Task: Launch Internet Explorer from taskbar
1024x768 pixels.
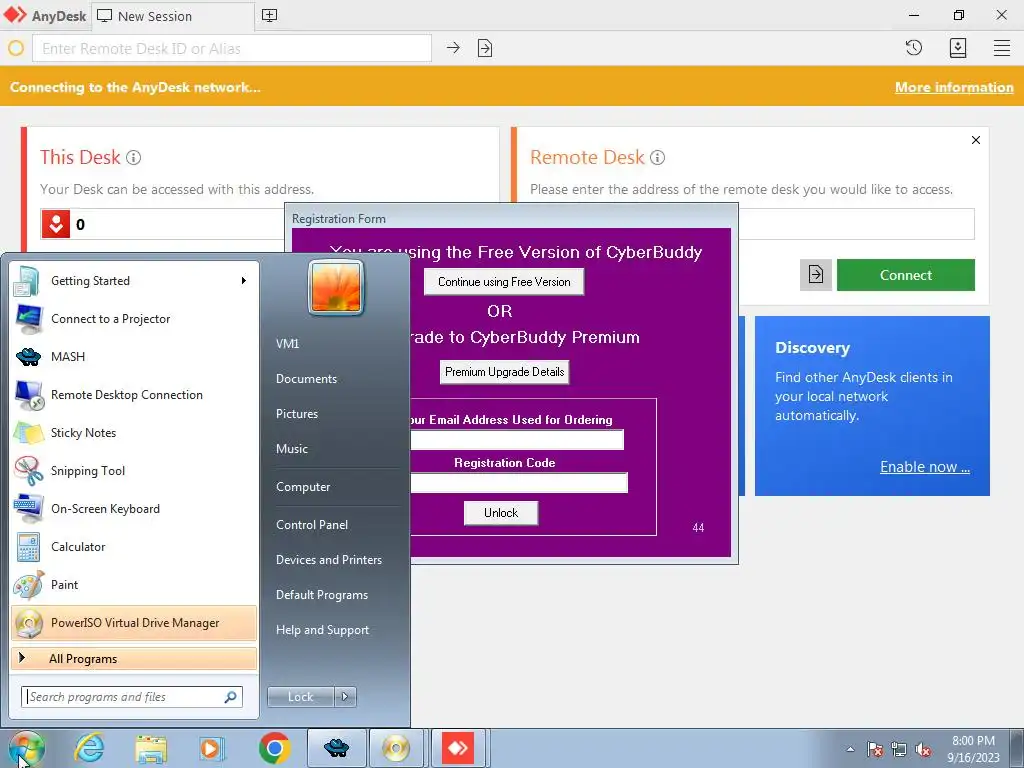Action: click(89, 748)
